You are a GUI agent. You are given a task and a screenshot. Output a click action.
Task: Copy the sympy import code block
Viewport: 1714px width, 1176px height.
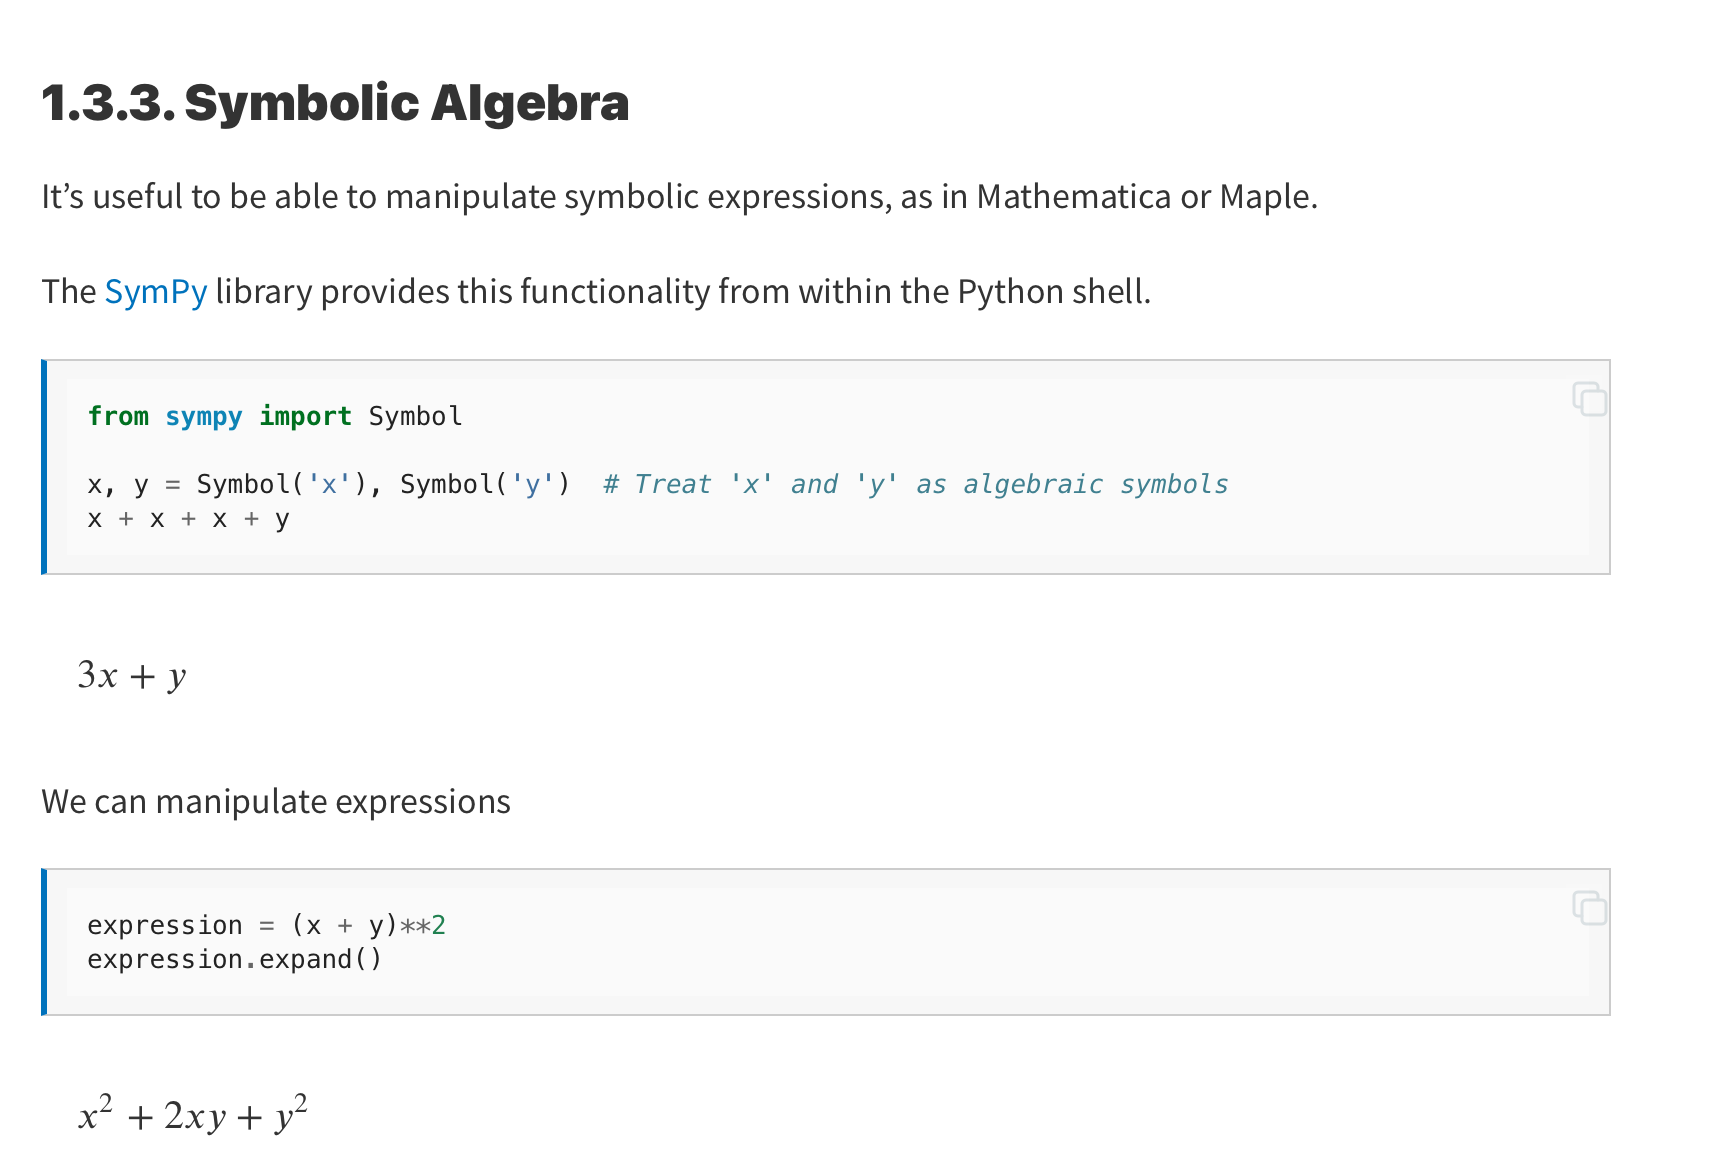coord(1589,398)
